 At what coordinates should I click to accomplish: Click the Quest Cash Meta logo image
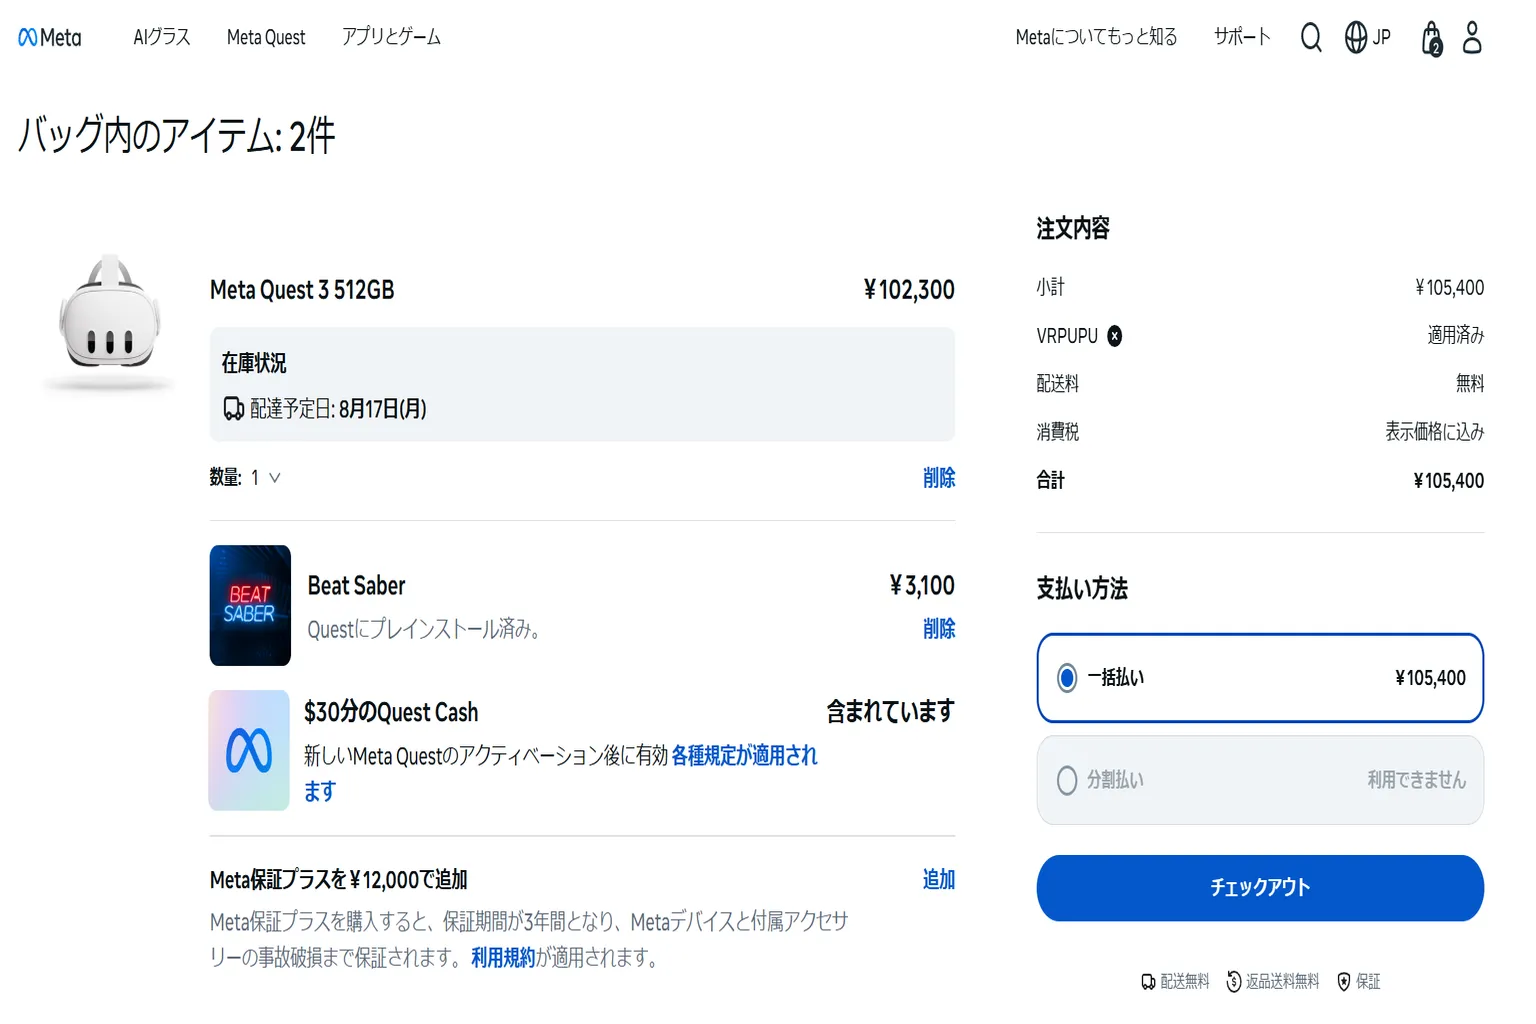tap(249, 750)
